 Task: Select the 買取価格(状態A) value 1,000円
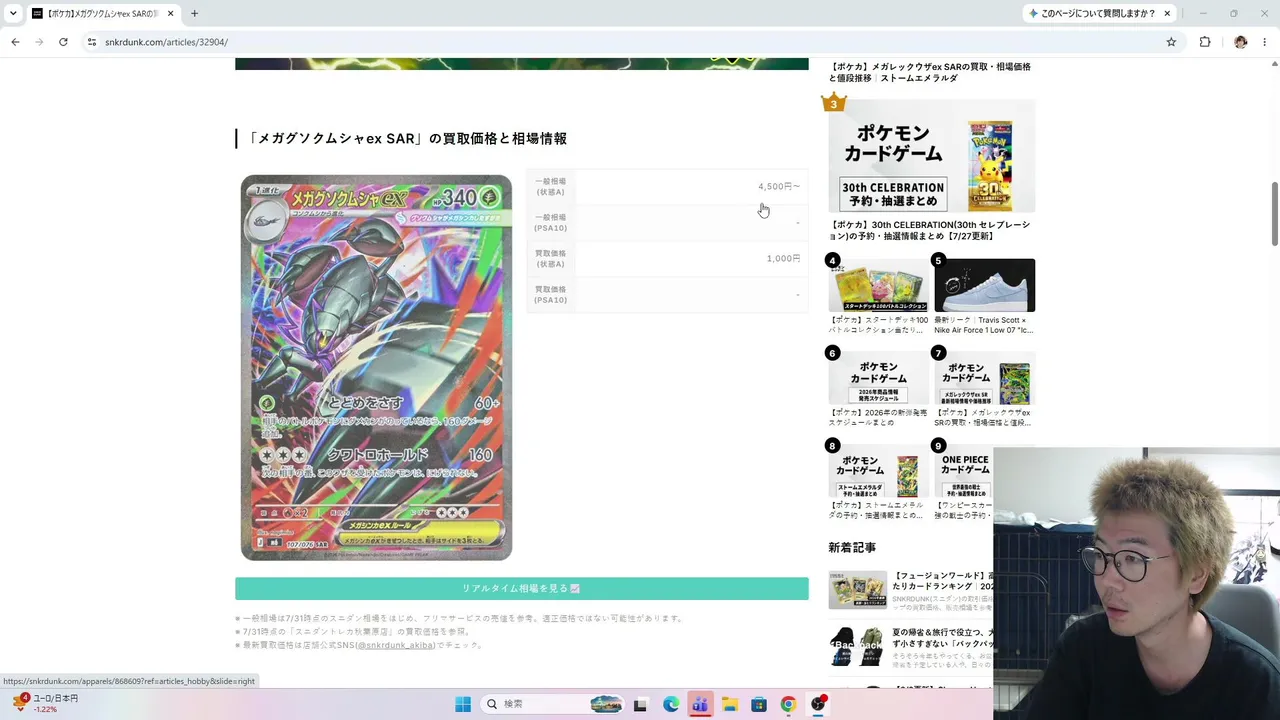pyautogui.click(x=783, y=259)
